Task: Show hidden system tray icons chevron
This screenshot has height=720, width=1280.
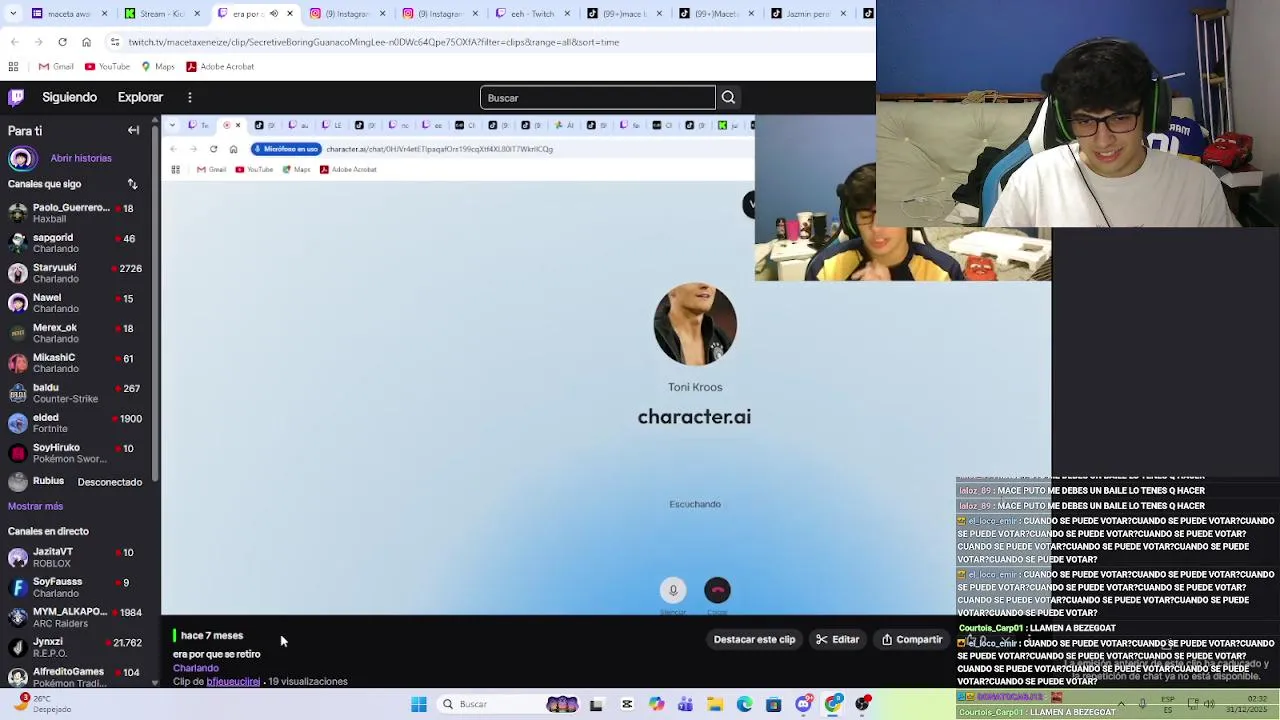Action: coord(1120,704)
